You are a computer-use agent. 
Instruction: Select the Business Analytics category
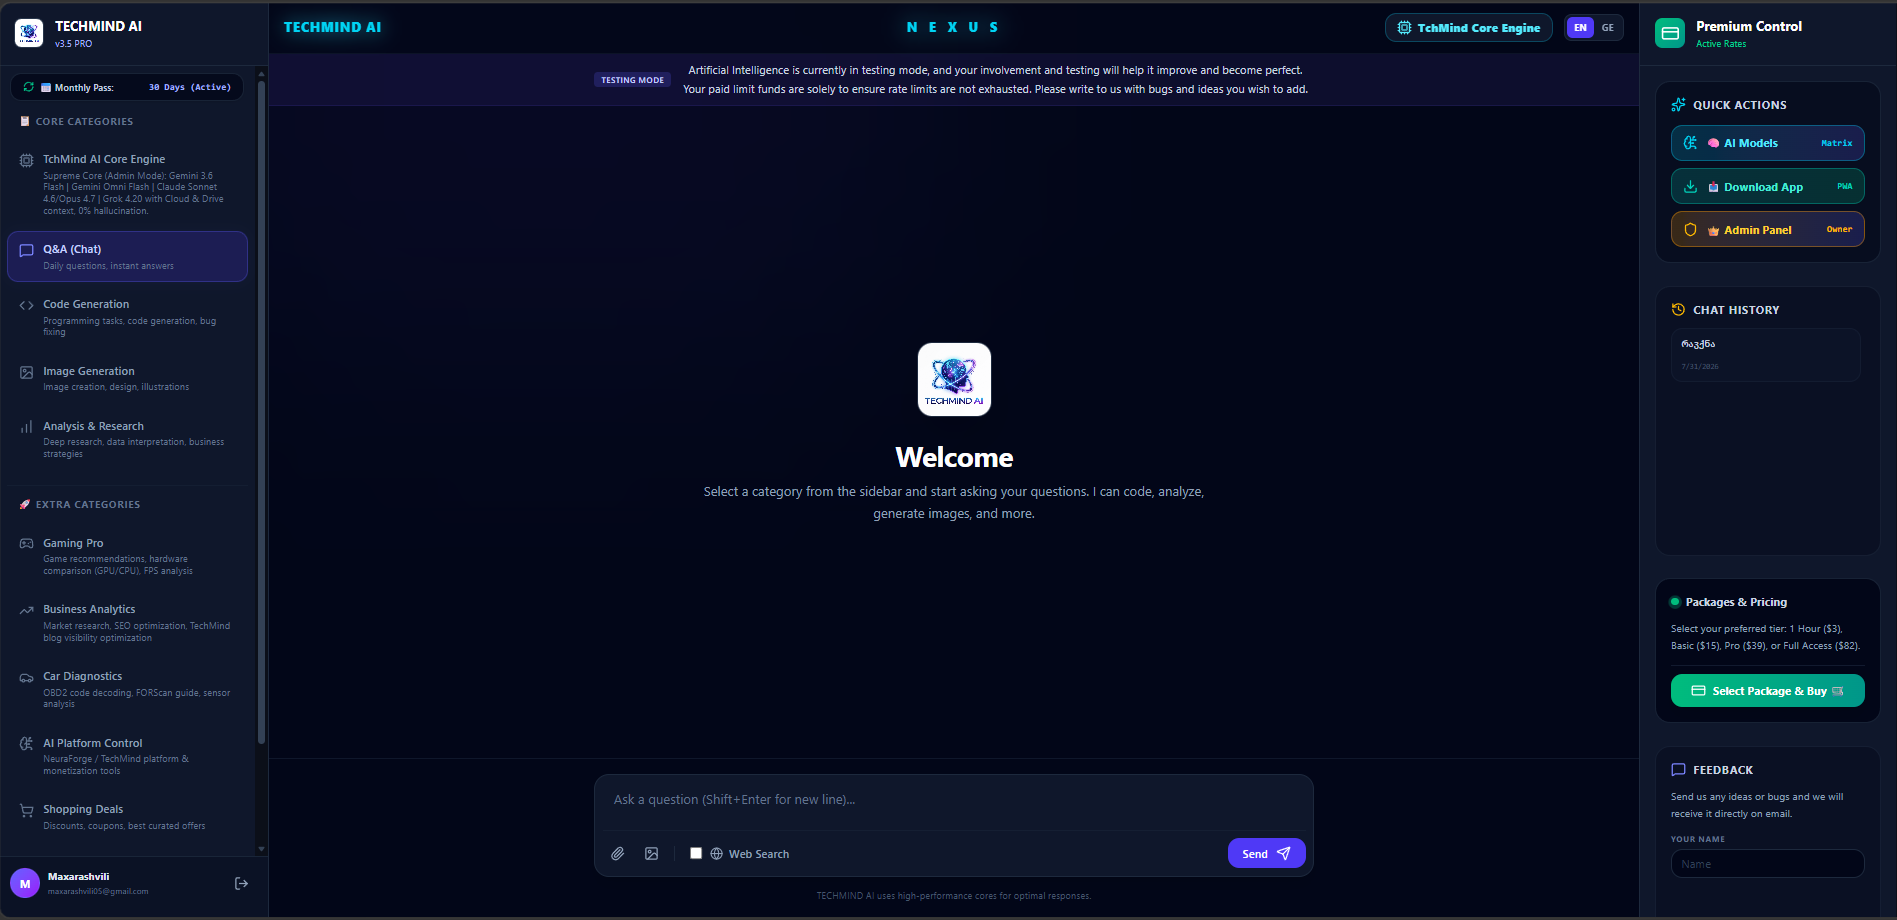pyautogui.click(x=127, y=623)
